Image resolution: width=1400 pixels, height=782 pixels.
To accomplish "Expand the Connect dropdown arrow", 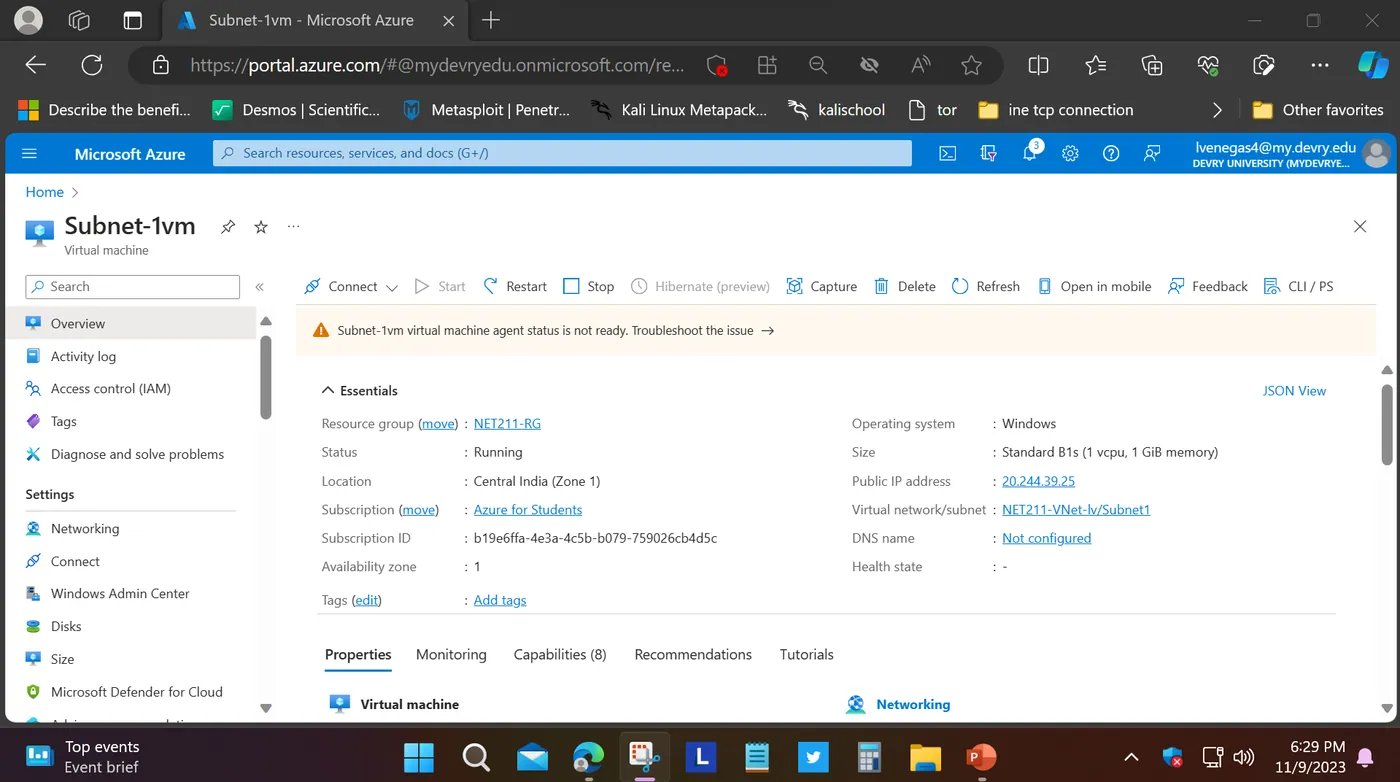I will tap(392, 287).
